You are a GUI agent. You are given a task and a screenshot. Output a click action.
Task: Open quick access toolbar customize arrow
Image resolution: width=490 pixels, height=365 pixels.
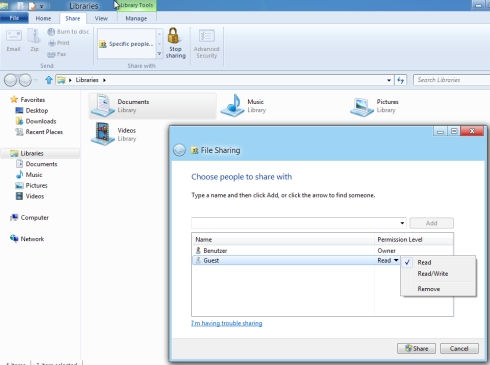click(42, 6)
